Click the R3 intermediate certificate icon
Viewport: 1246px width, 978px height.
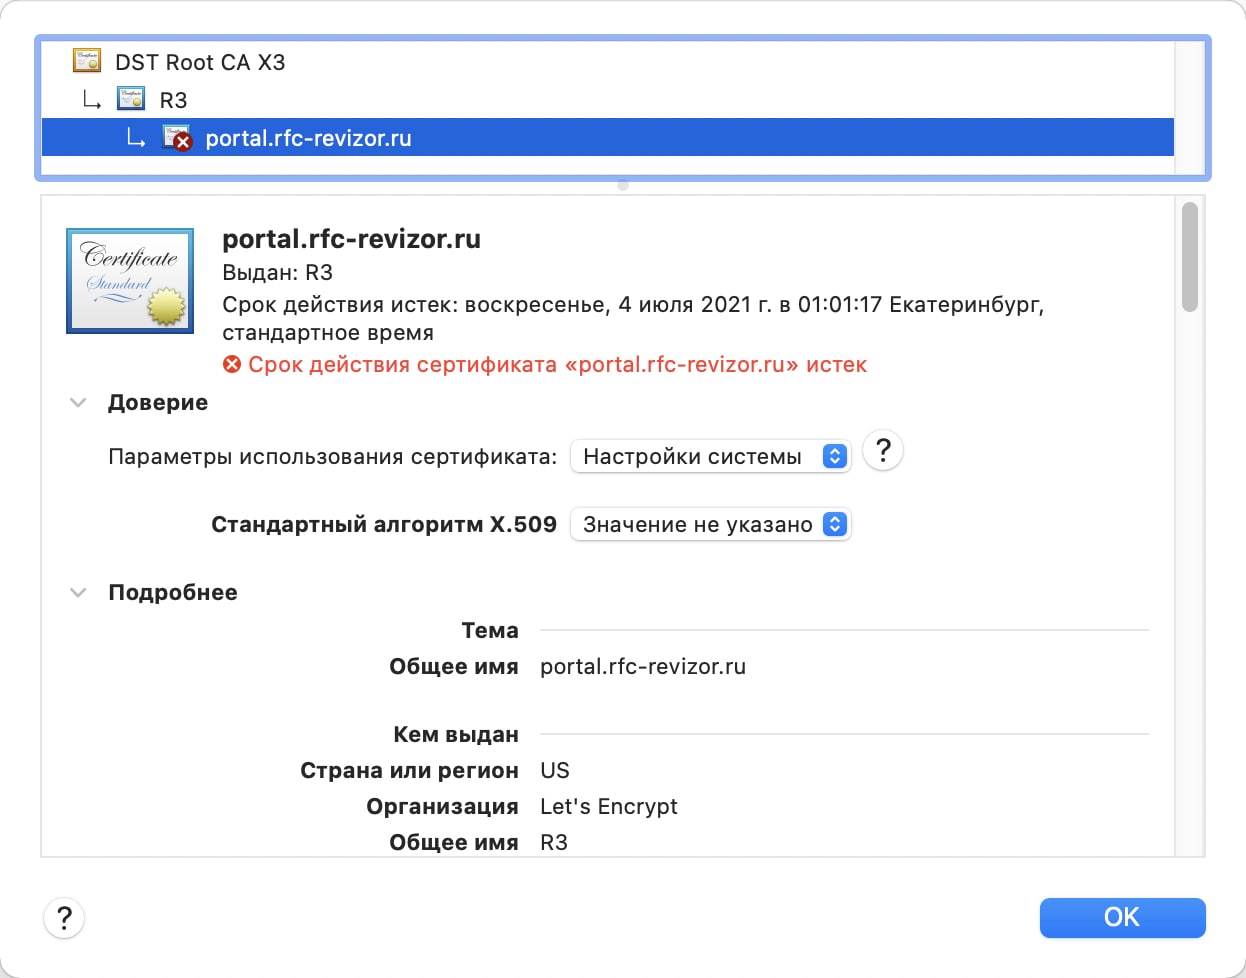(131, 99)
